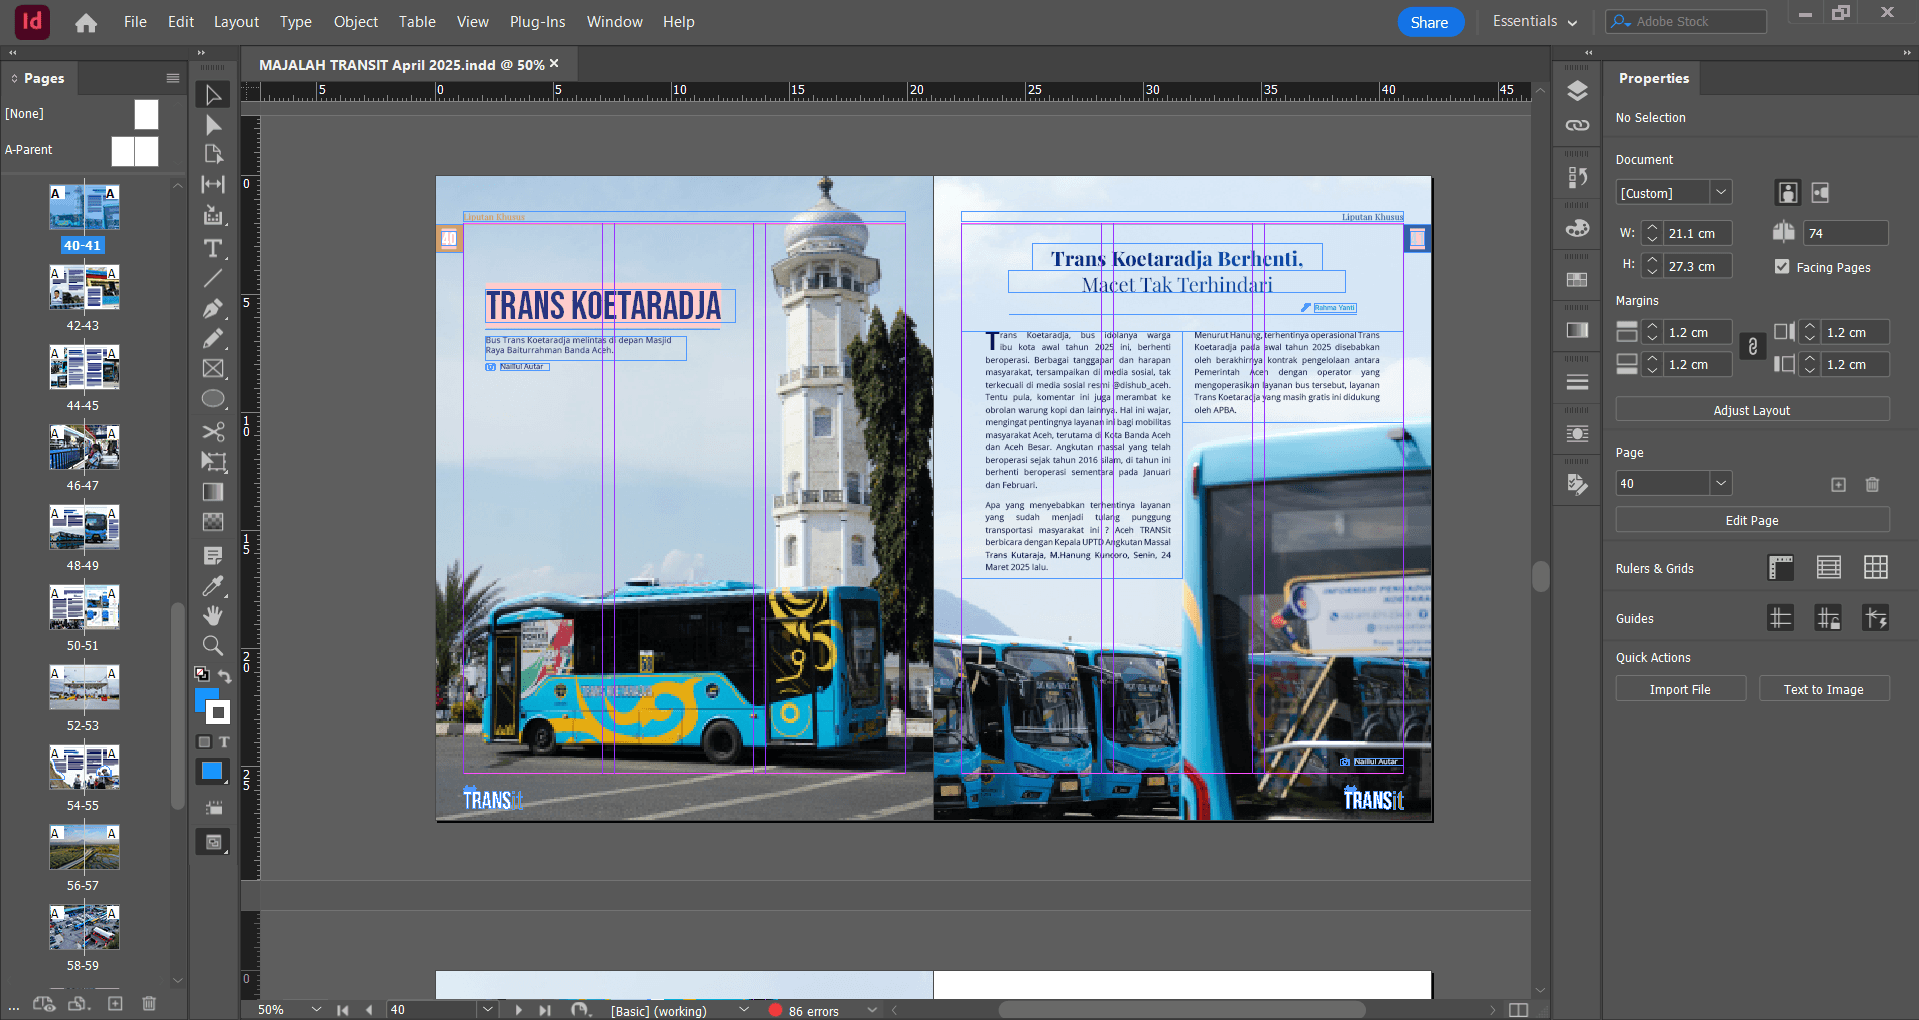
Task: Toggle show rulers icon in Properties
Action: 1780,568
